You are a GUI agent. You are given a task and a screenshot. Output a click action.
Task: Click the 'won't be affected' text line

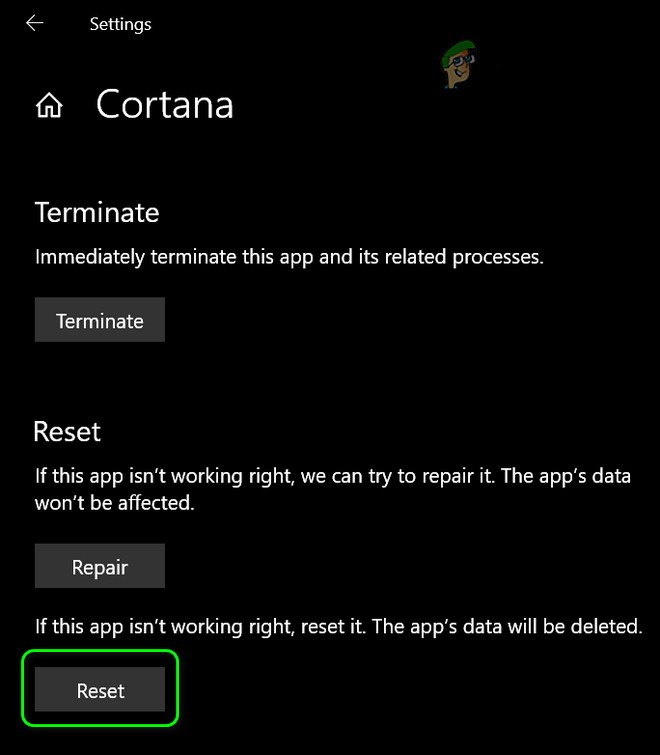tap(114, 503)
